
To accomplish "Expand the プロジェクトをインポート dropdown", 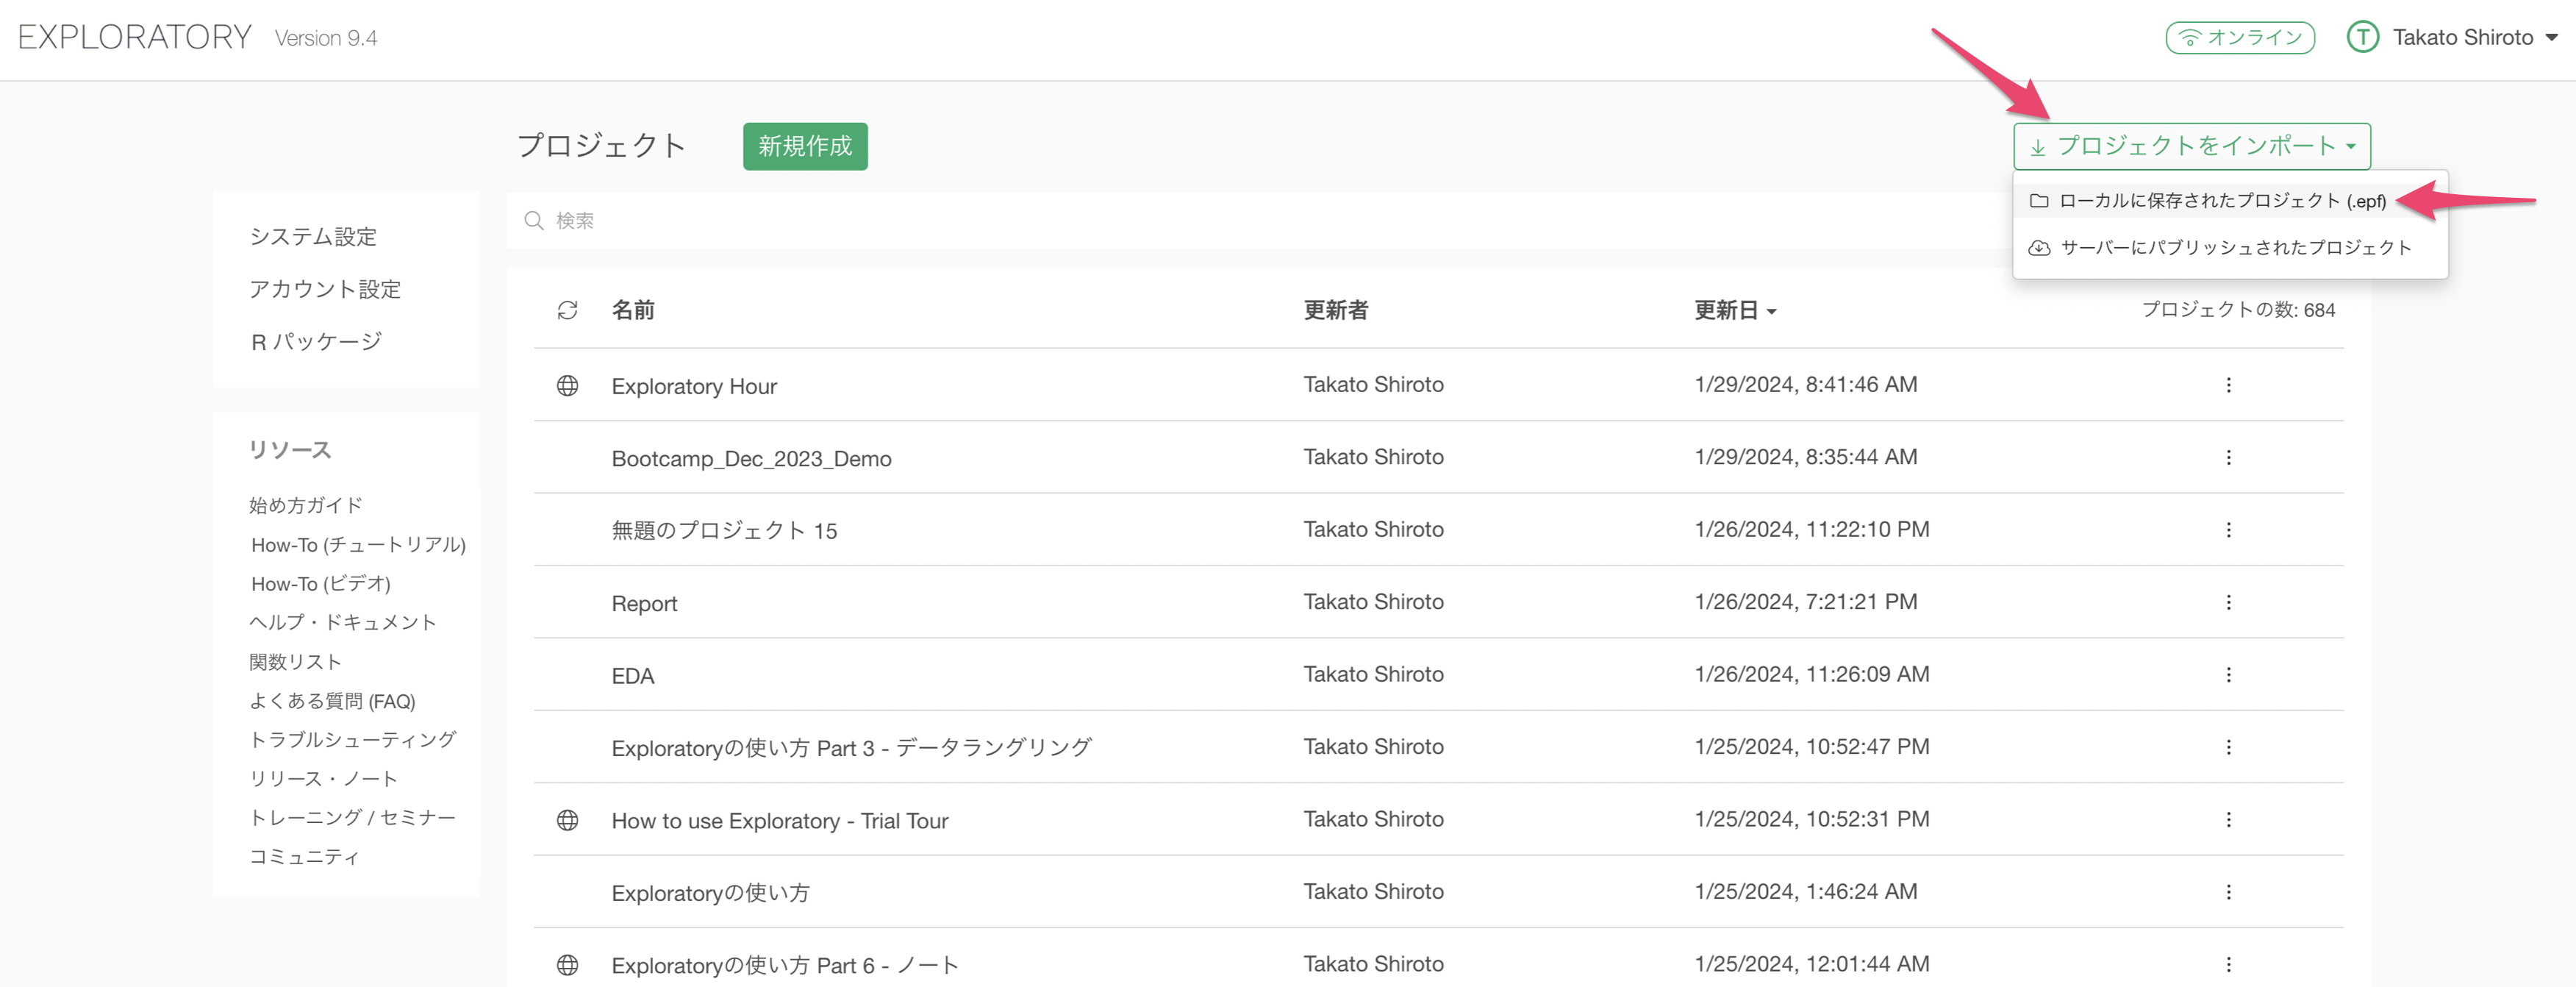I will (2192, 146).
